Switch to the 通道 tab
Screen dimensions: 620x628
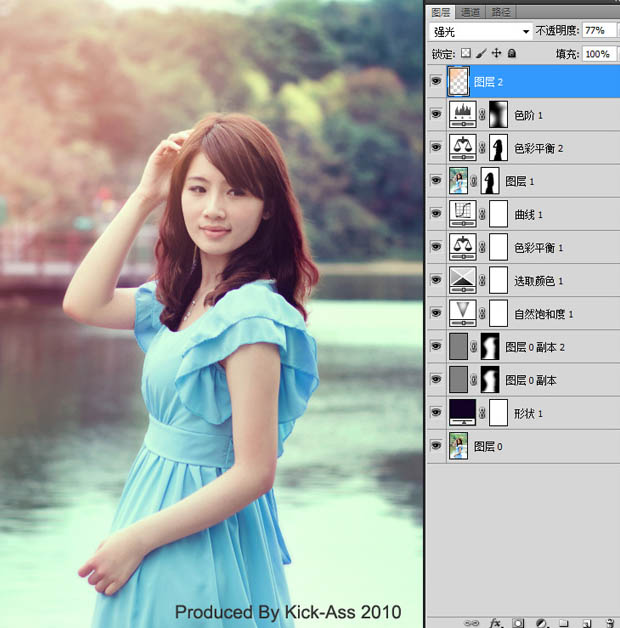pos(470,11)
